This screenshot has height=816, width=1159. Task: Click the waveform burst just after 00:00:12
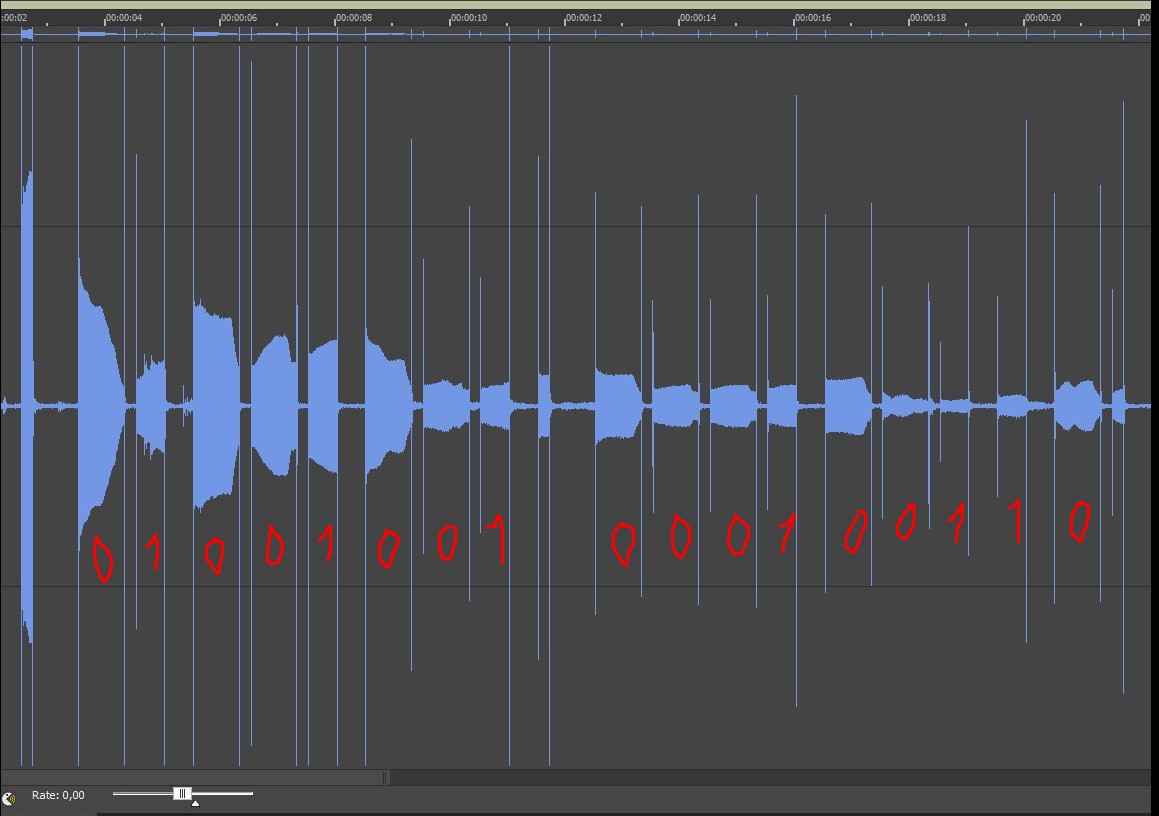[x=617, y=405]
